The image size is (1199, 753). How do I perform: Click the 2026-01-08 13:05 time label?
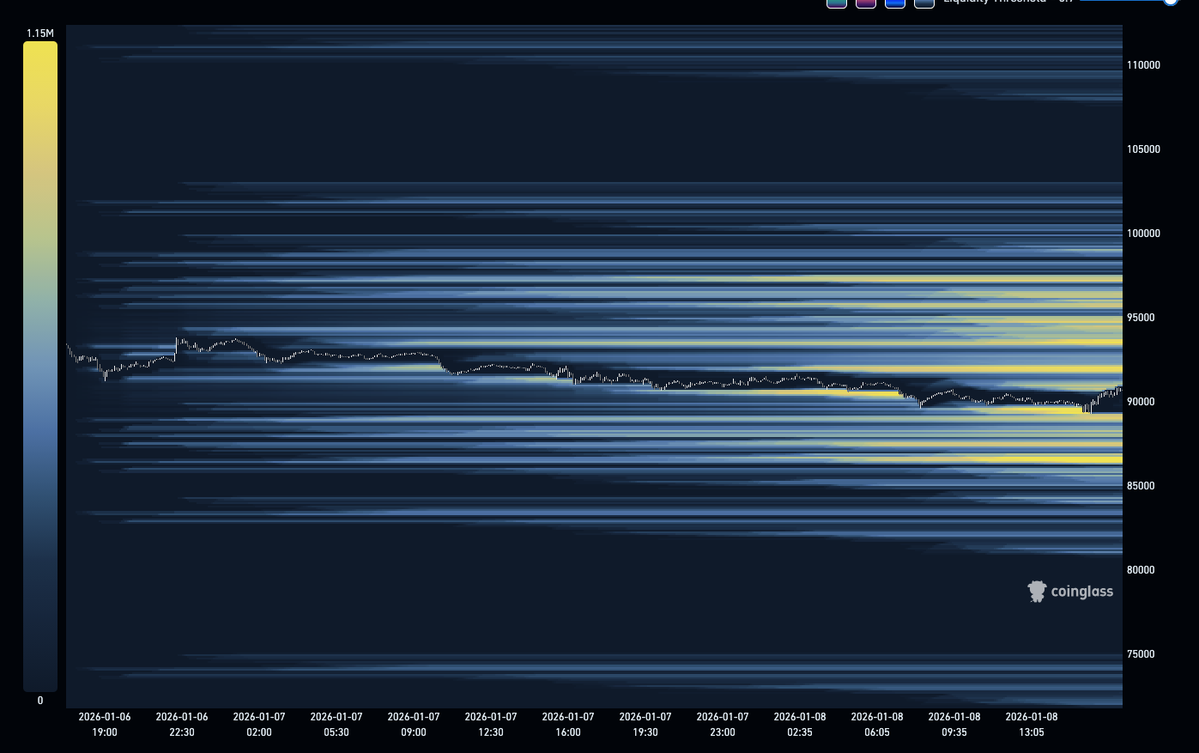pos(1032,724)
